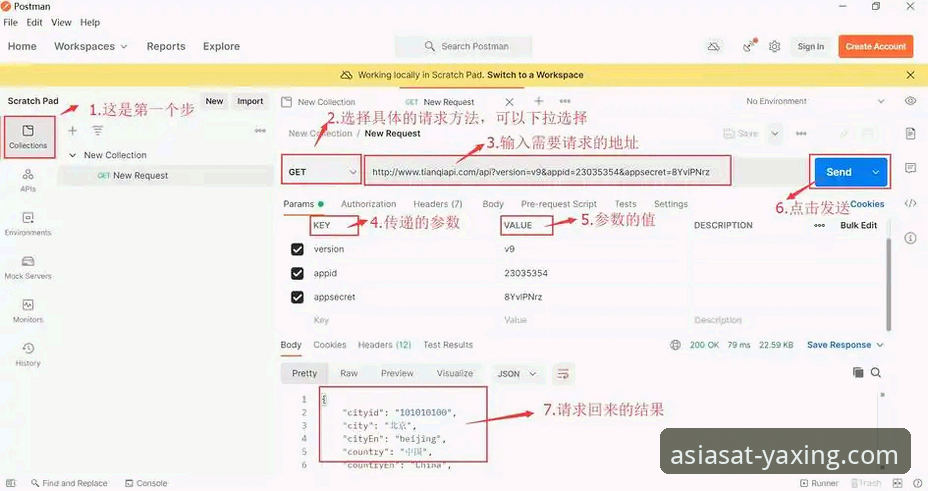Switch to the Authorization tab
This screenshot has width=928, height=491.
coord(369,204)
